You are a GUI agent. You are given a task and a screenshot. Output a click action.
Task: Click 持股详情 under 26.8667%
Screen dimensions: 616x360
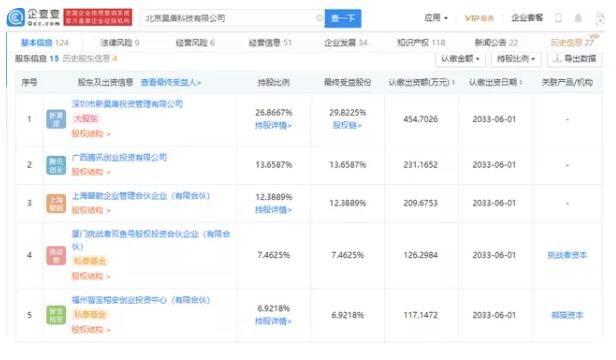point(273,126)
